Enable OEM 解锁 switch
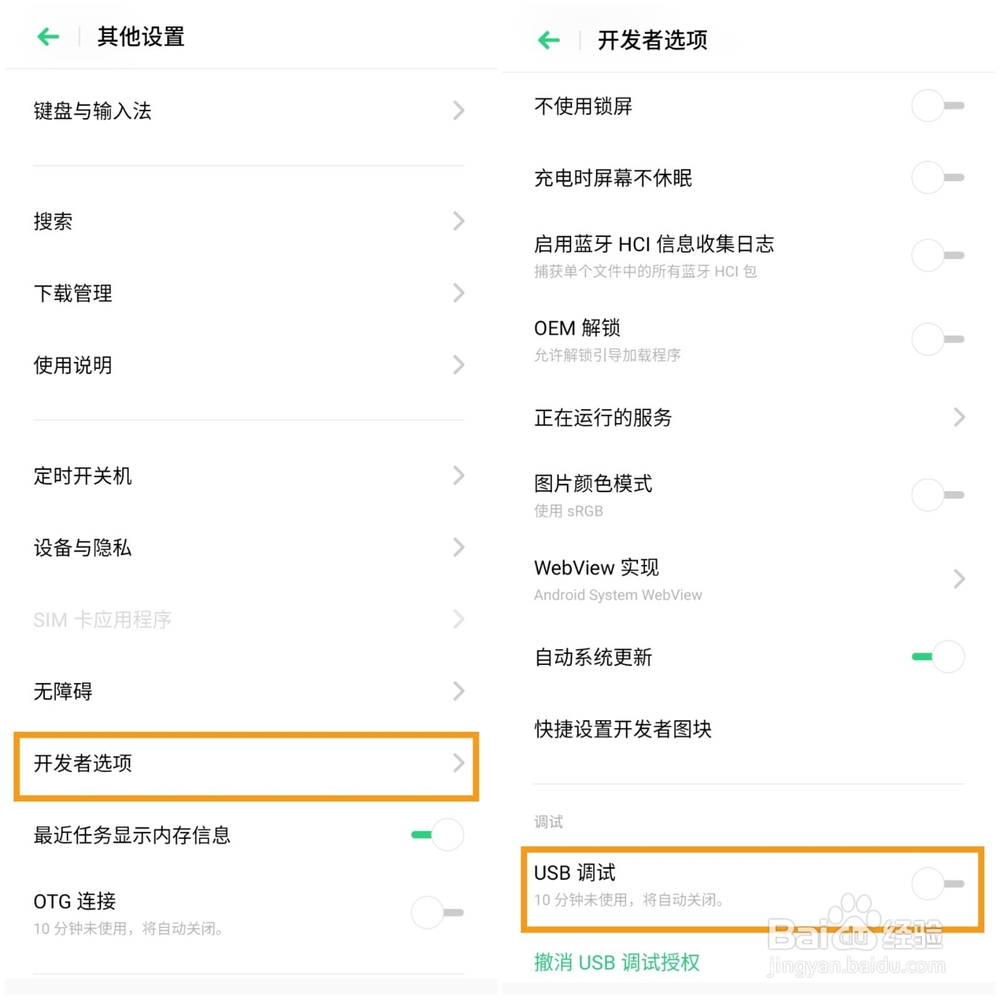This screenshot has width=1000, height=1000. pyautogui.click(x=938, y=339)
